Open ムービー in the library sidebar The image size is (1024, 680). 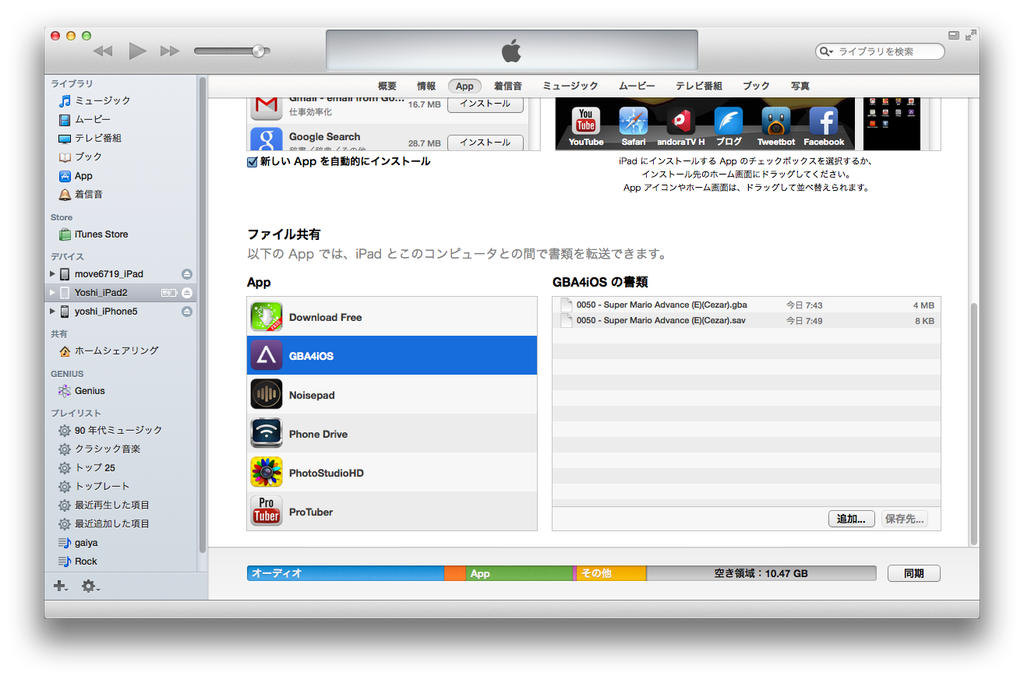click(x=84, y=120)
